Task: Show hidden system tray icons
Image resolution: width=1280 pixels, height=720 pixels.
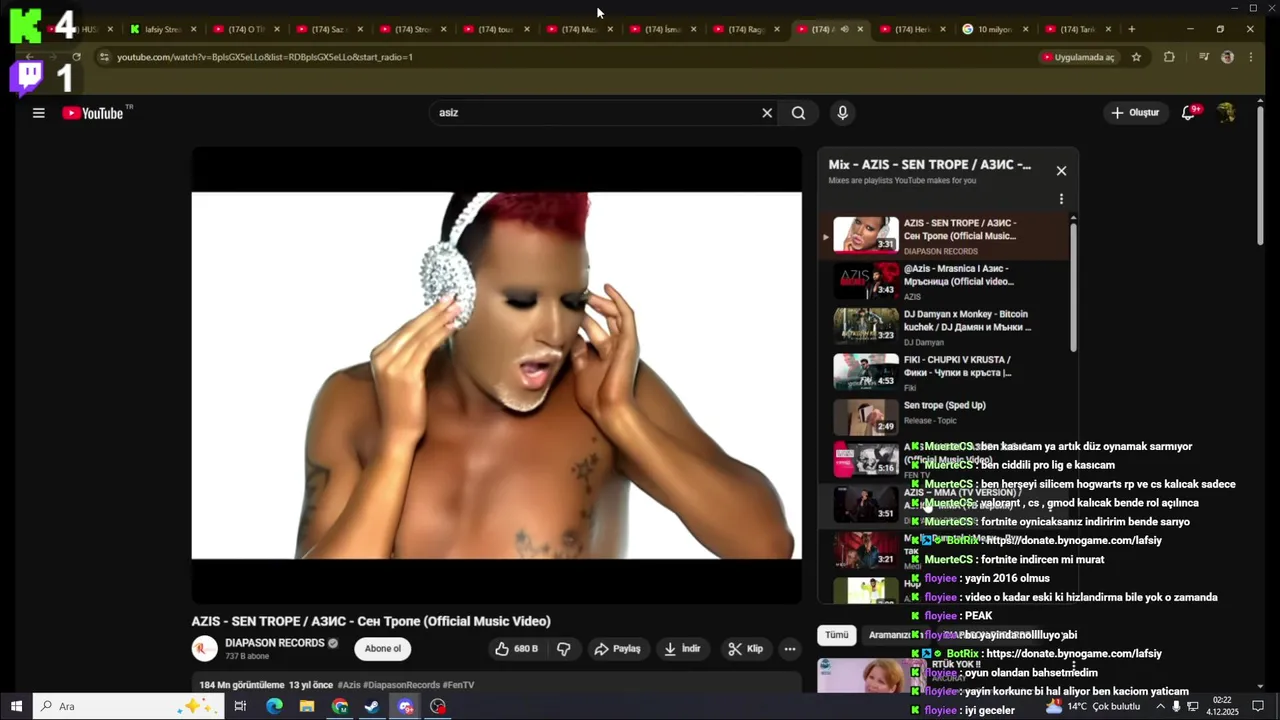Action: point(1160,706)
